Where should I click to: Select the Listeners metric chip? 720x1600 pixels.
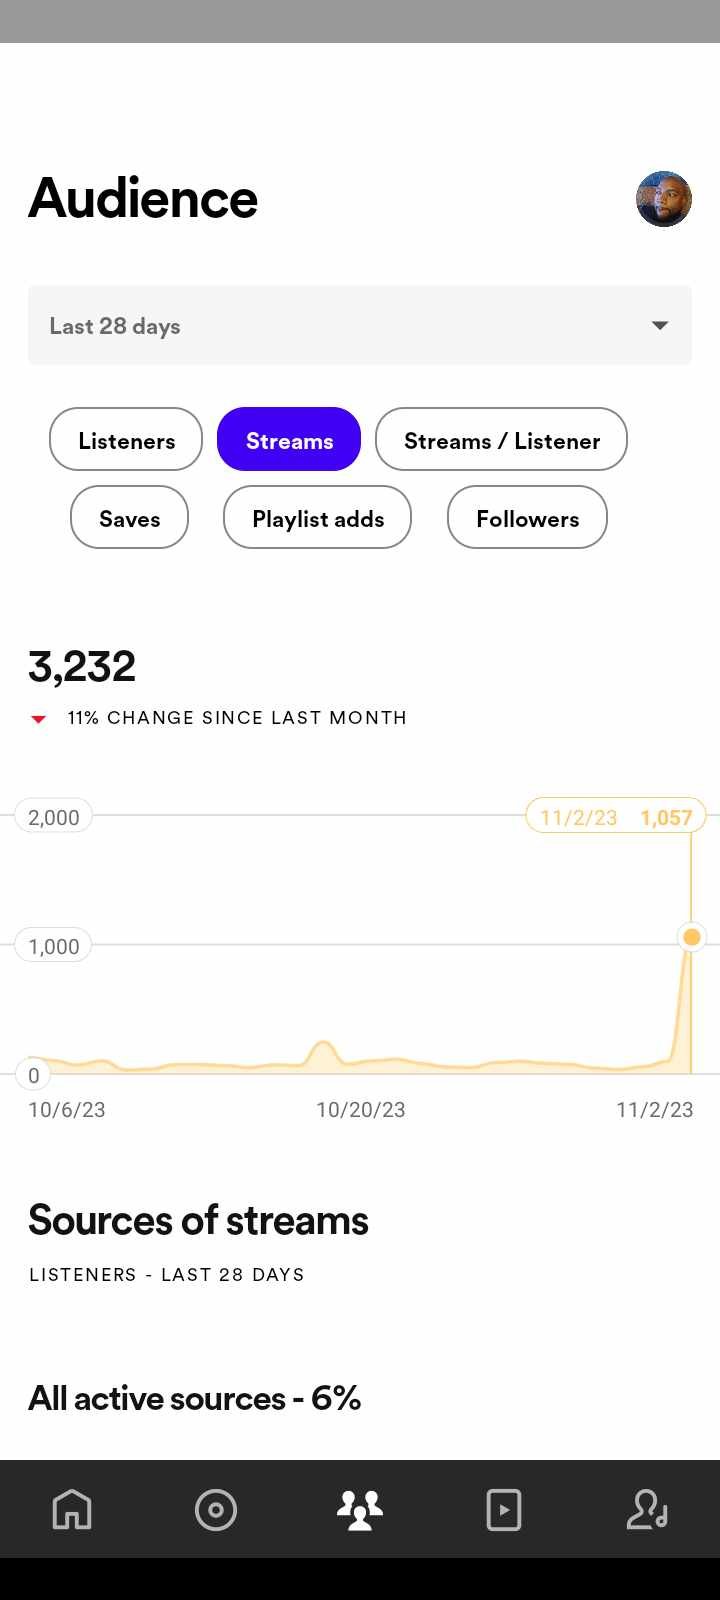tap(126, 440)
